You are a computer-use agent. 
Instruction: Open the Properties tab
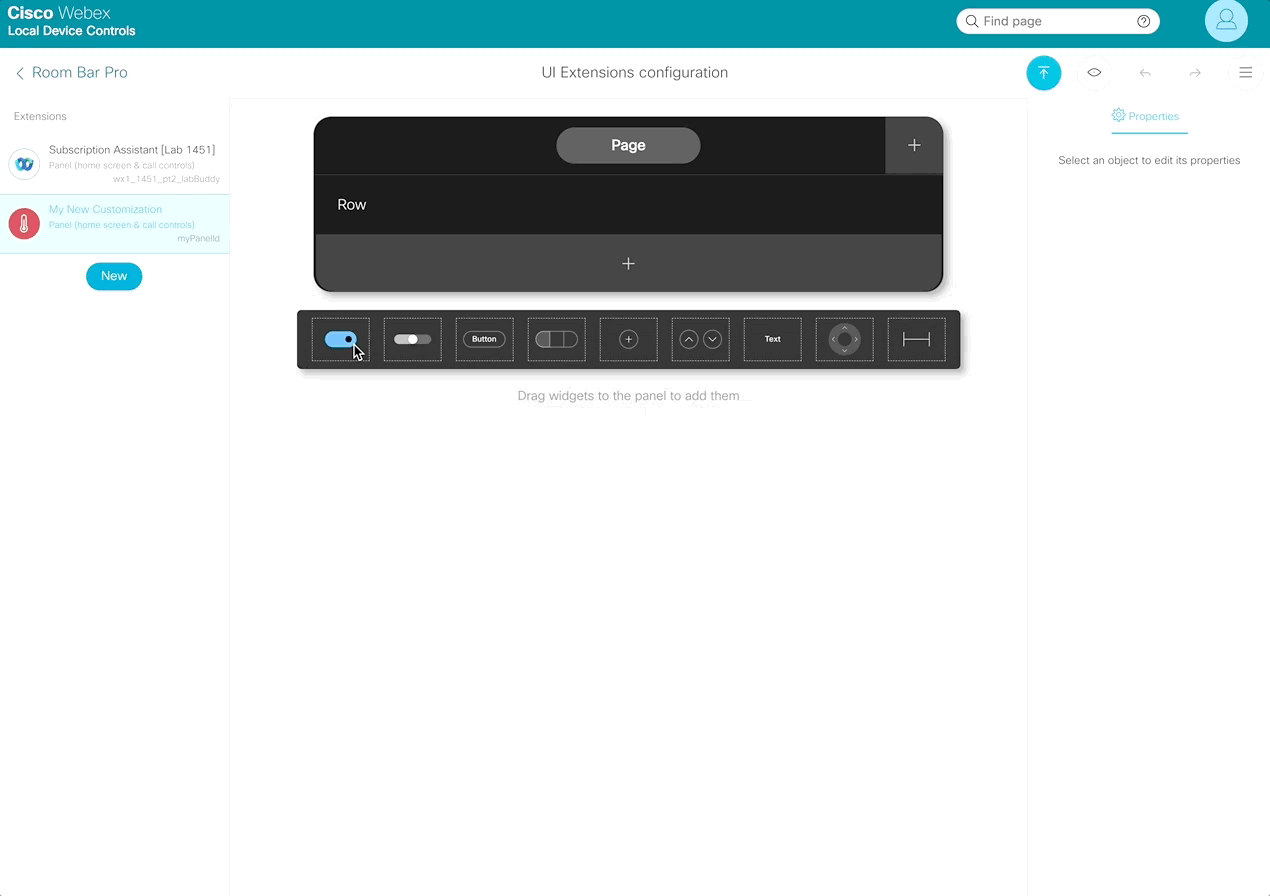coord(1149,116)
